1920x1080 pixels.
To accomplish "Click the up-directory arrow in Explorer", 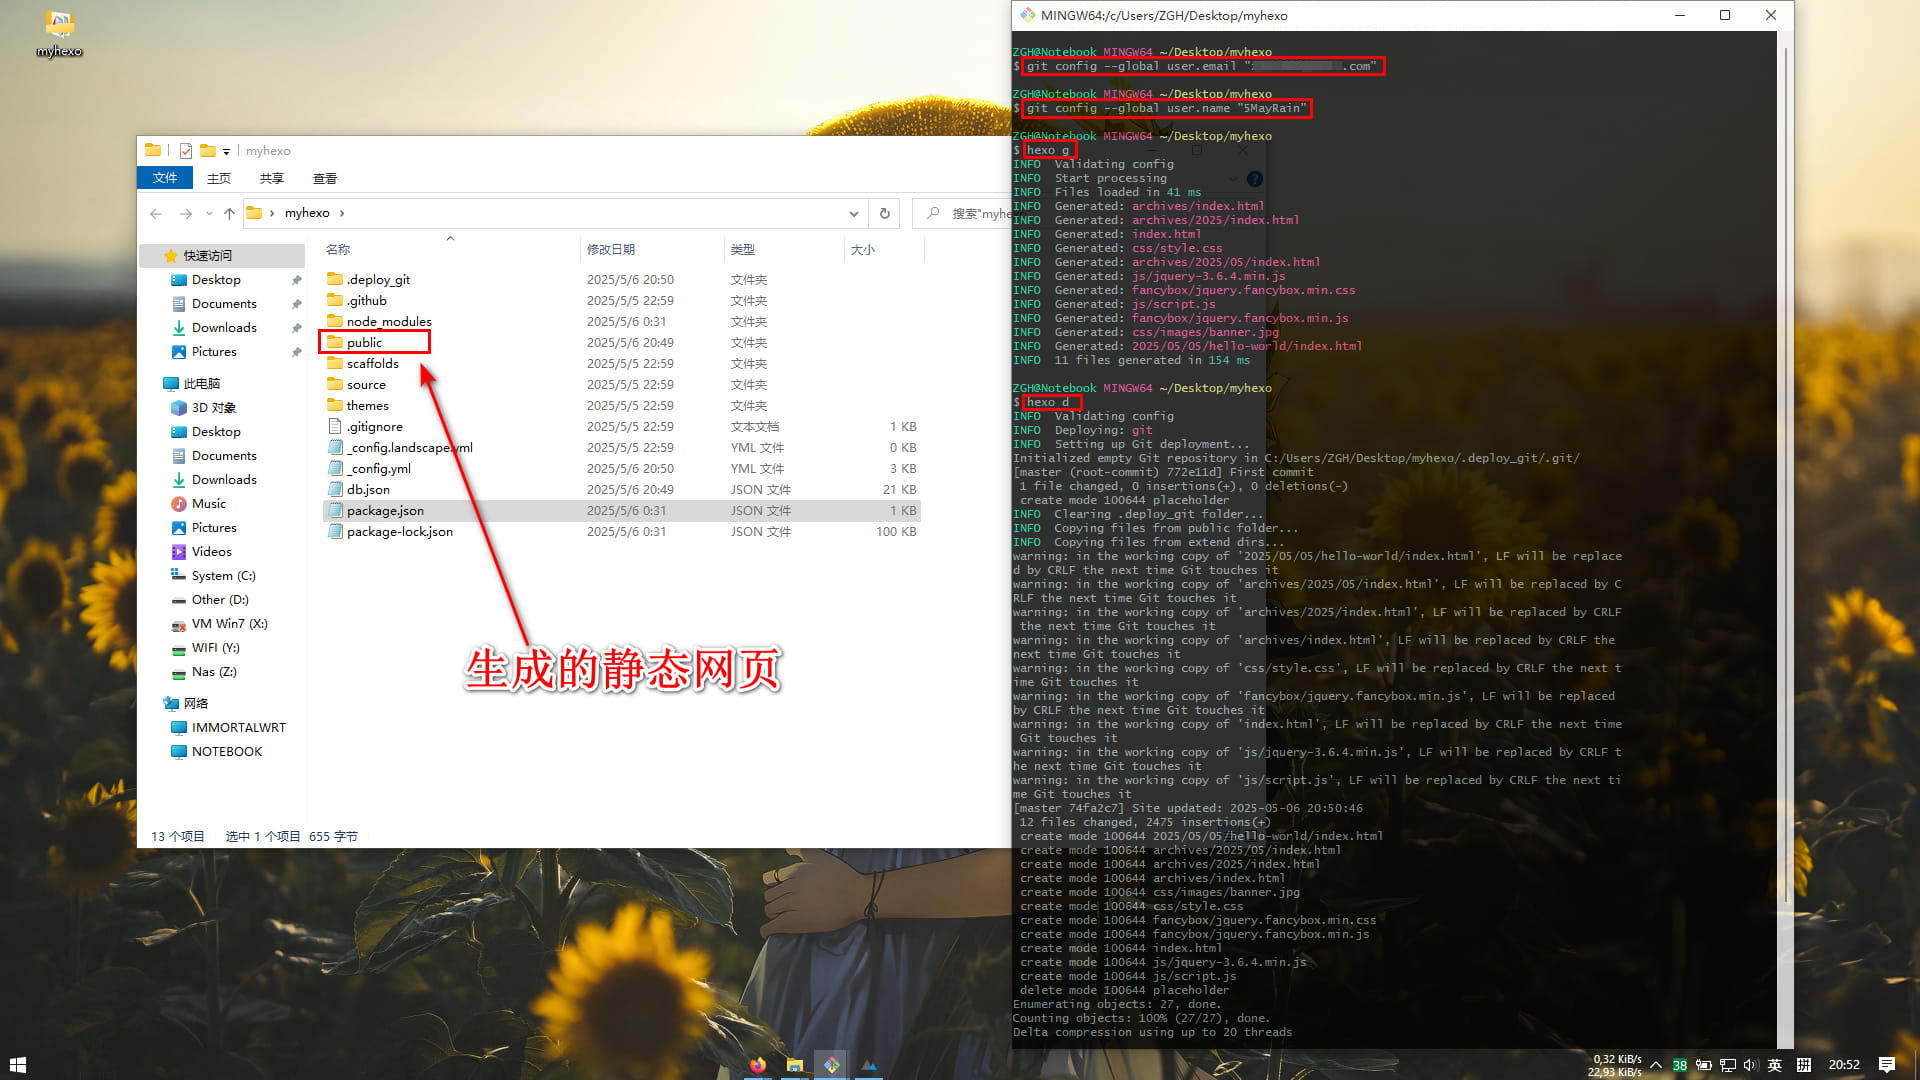I will 229,213.
